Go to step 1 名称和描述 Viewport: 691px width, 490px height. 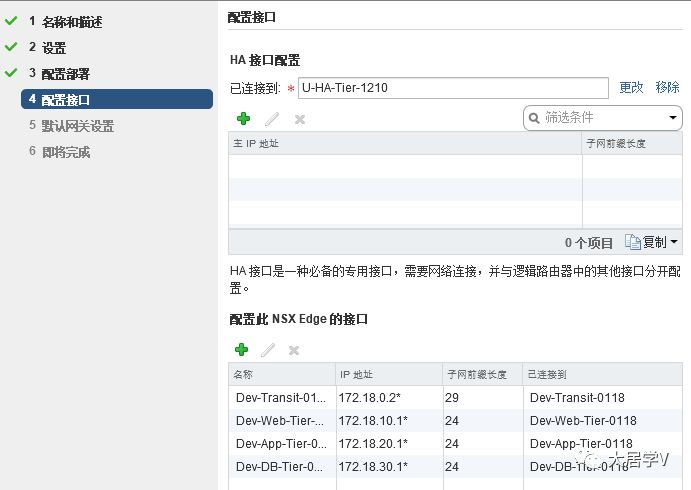click(66, 22)
